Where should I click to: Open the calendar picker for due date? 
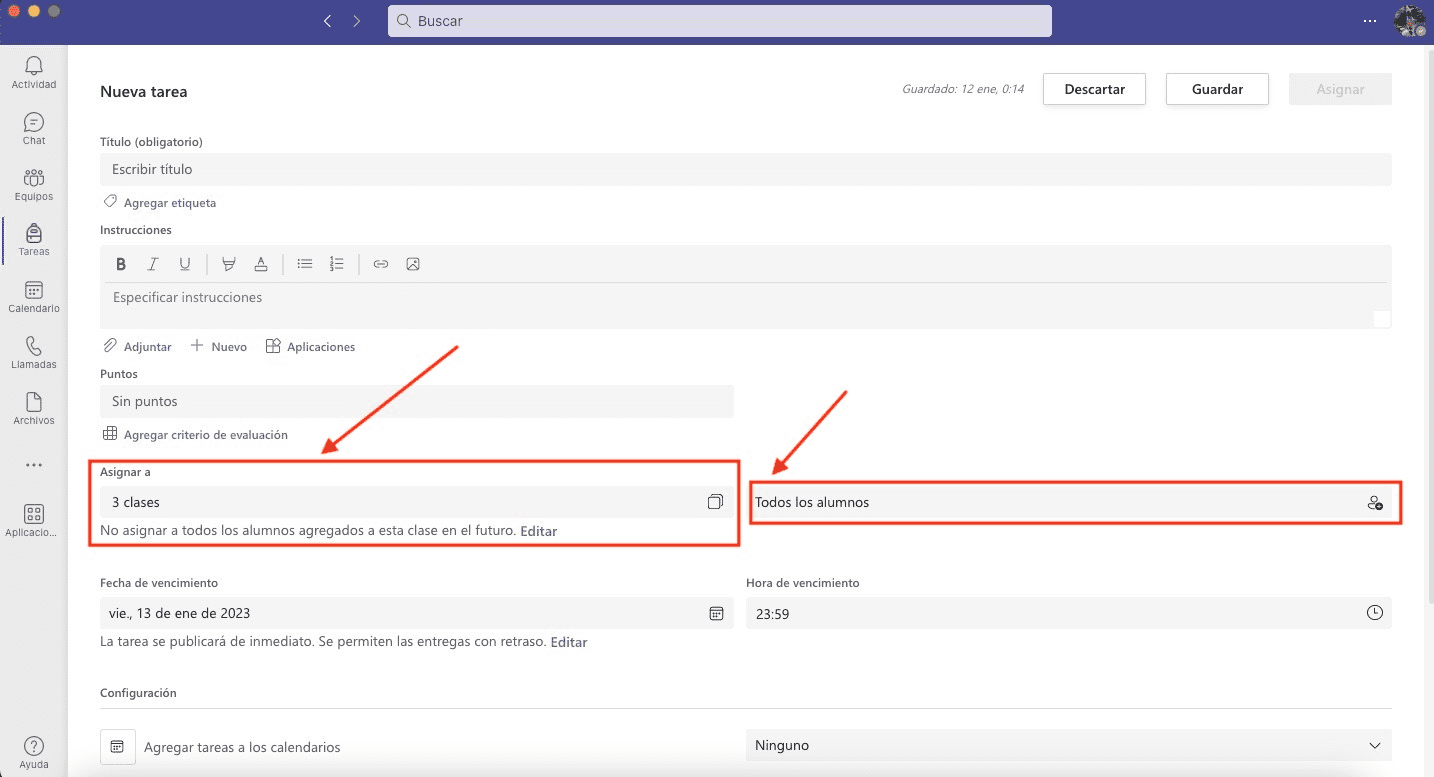[716, 613]
